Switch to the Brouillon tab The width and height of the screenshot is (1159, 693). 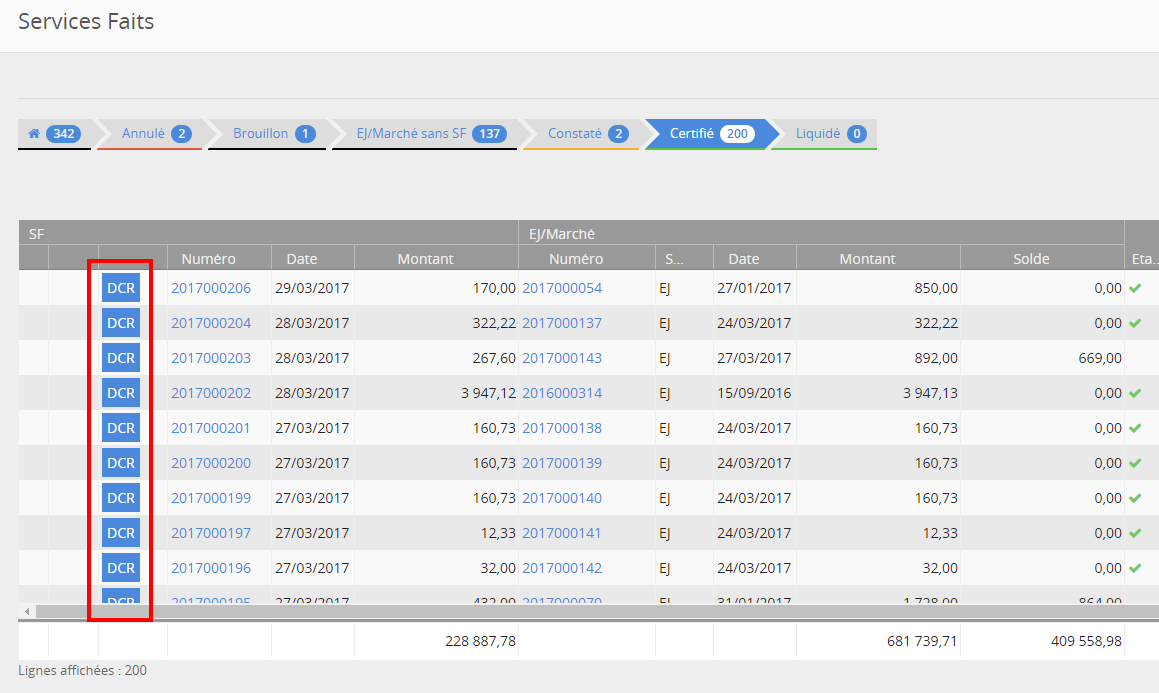pos(272,134)
